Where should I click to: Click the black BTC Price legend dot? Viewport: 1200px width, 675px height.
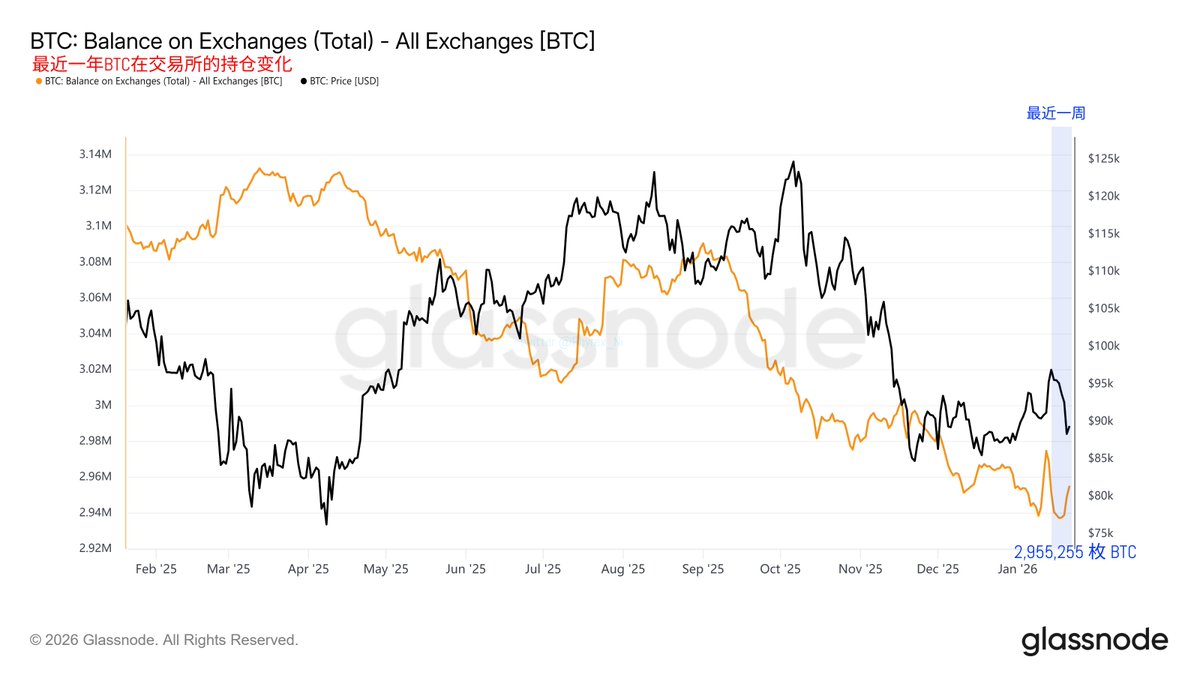coord(303,81)
